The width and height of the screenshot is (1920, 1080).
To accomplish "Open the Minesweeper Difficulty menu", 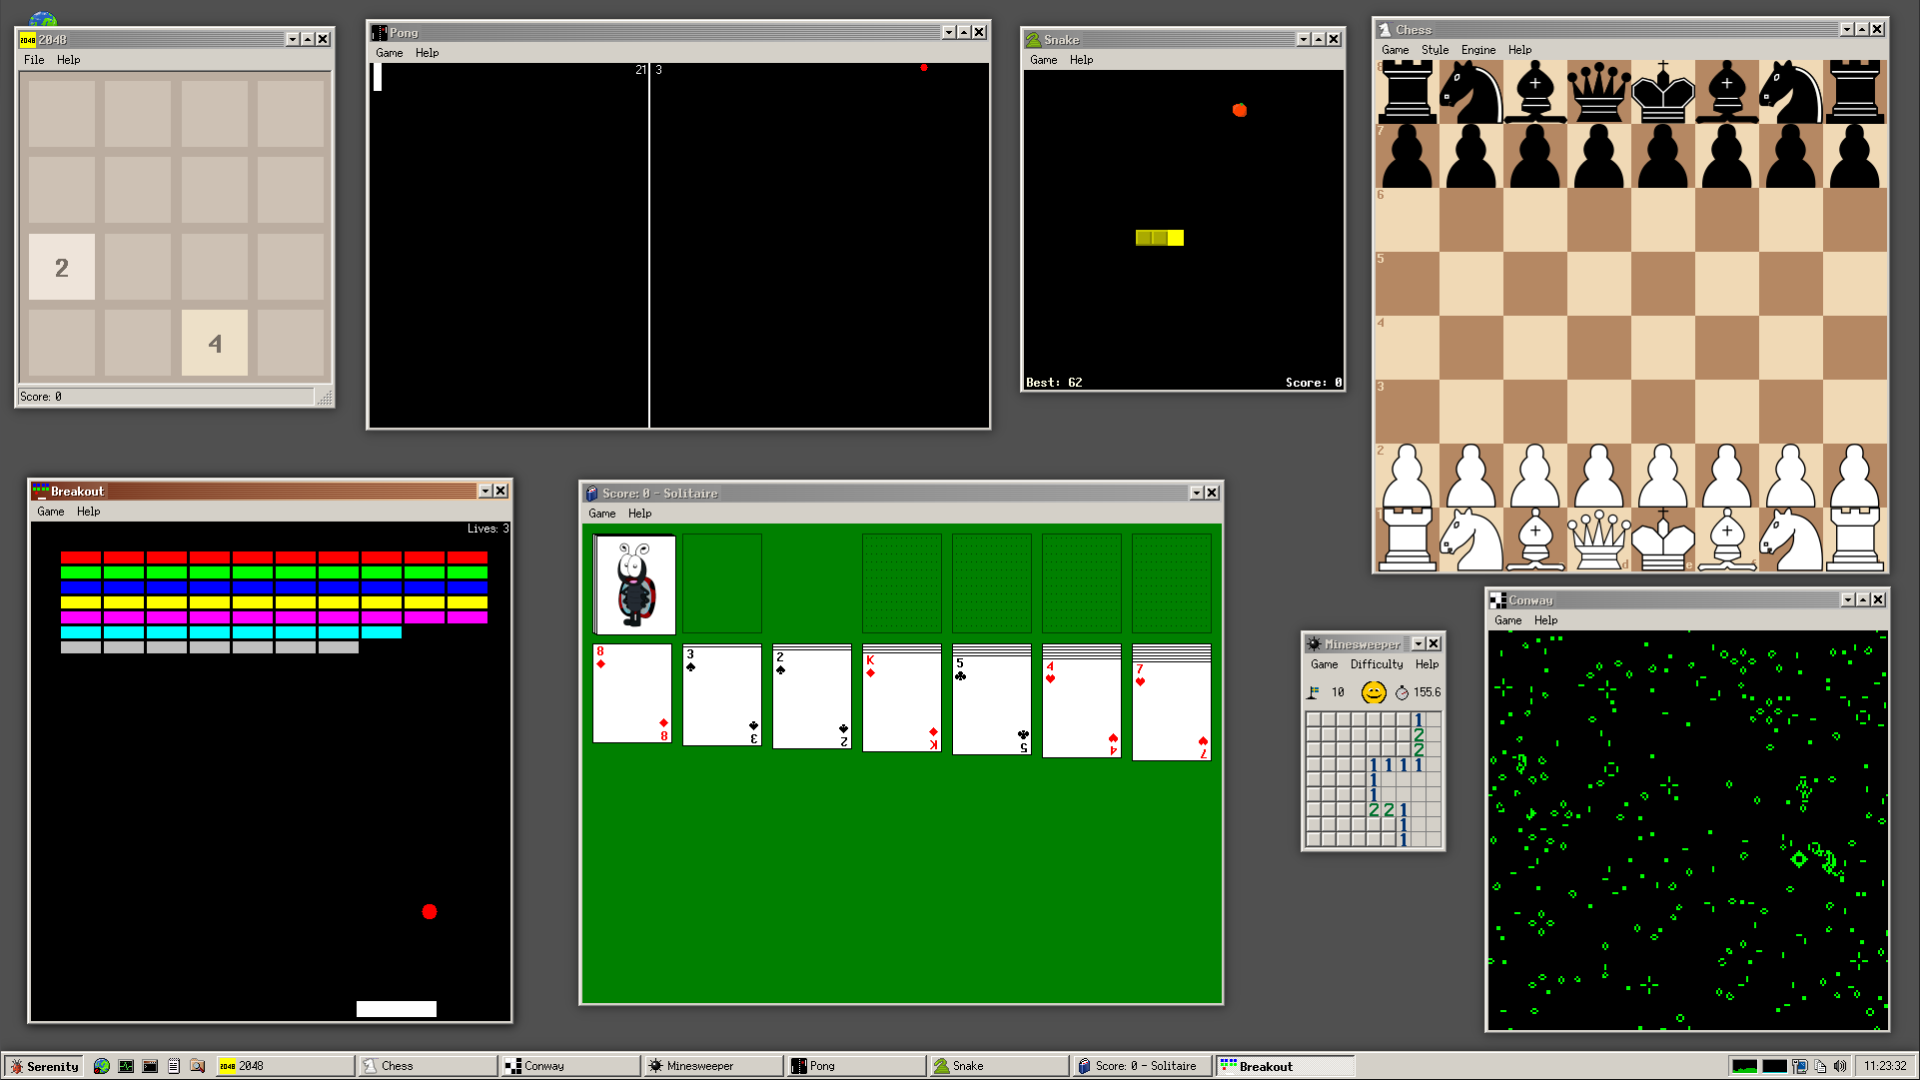I will click(1376, 664).
